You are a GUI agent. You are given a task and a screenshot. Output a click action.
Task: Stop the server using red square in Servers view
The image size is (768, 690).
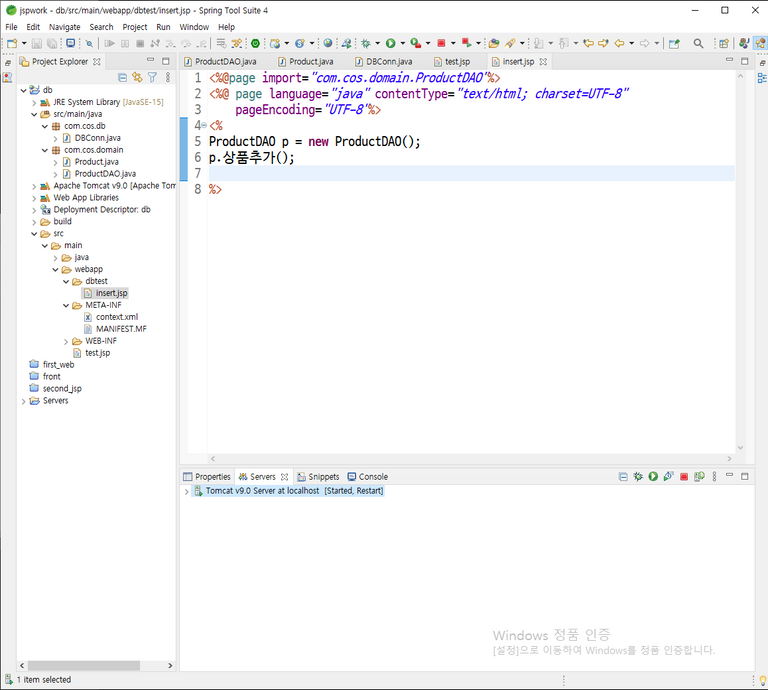(684, 476)
